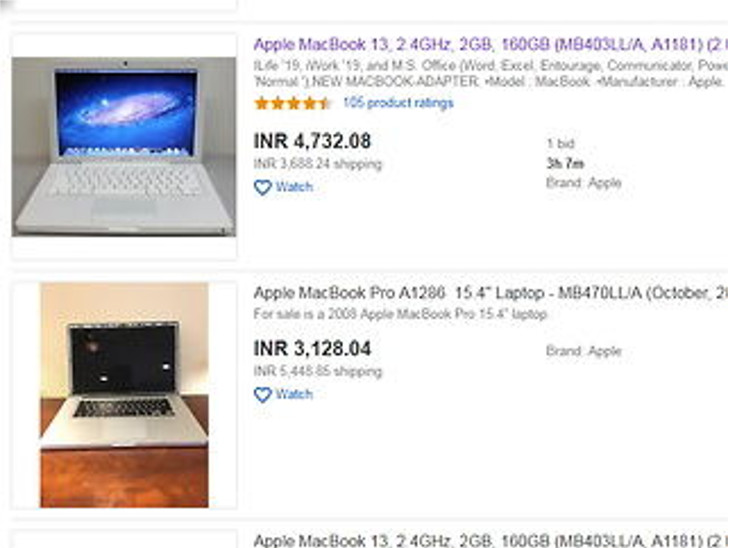Image resolution: width=730 pixels, height=548 pixels.
Task: Click the orange star rating icons
Action: coord(292,103)
